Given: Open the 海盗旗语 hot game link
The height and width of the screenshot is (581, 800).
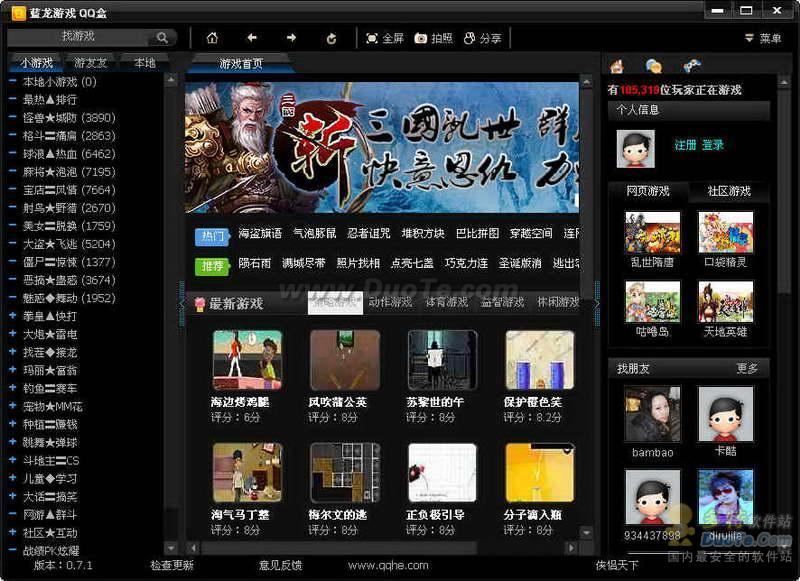Looking at the screenshot, I should point(260,233).
